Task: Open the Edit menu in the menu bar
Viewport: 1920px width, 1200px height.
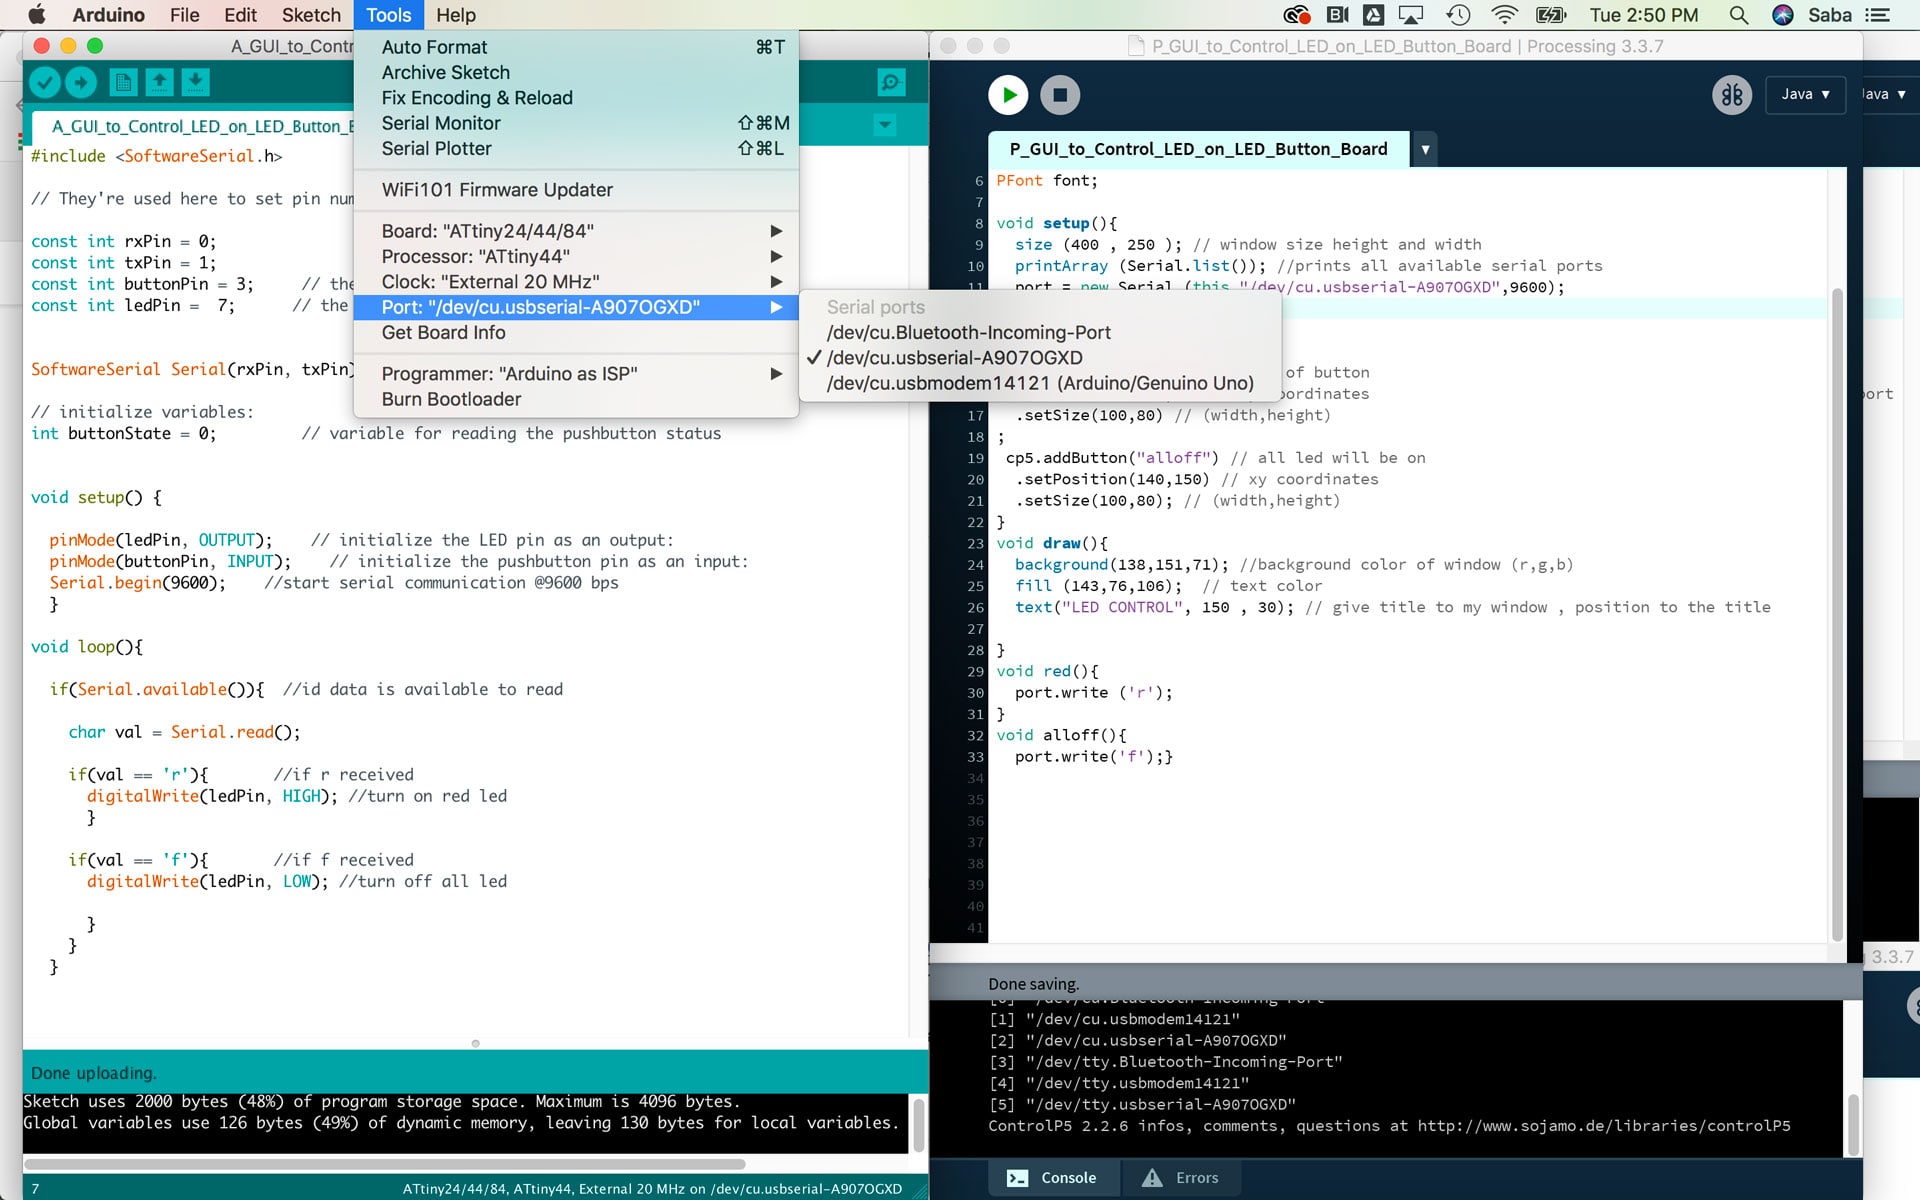Action: click(240, 15)
